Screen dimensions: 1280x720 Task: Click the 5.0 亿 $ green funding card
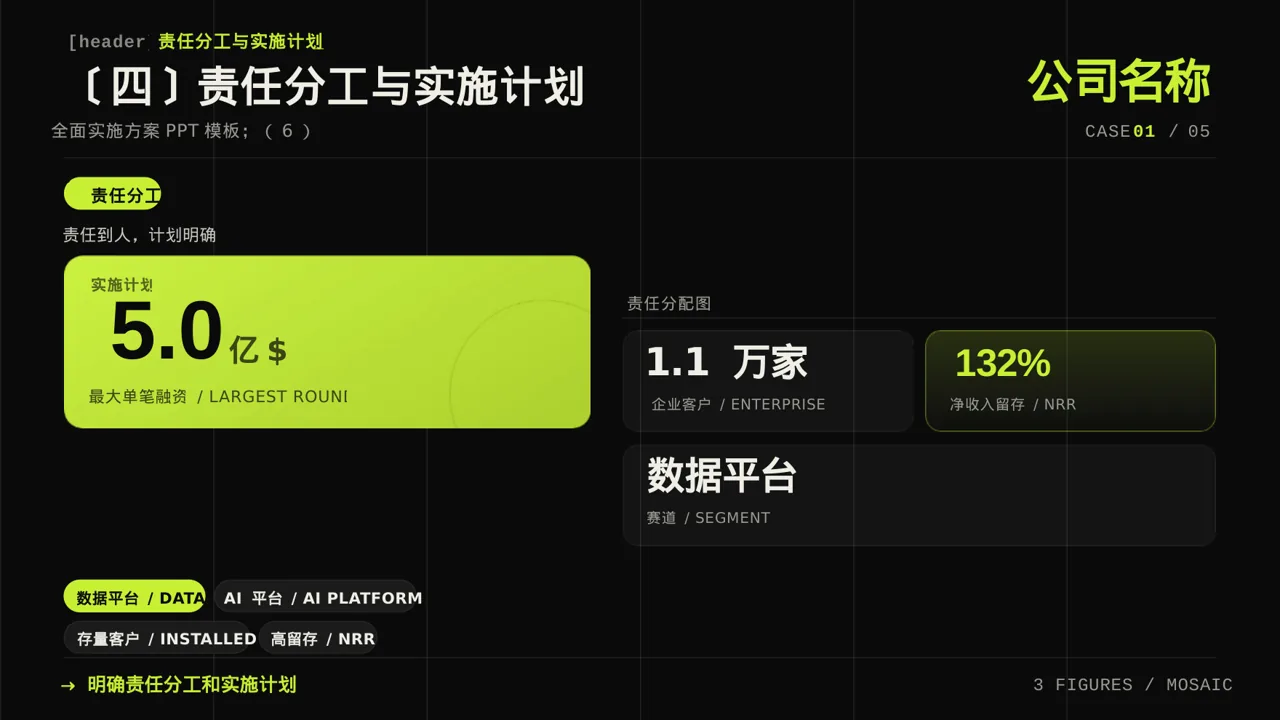point(327,342)
